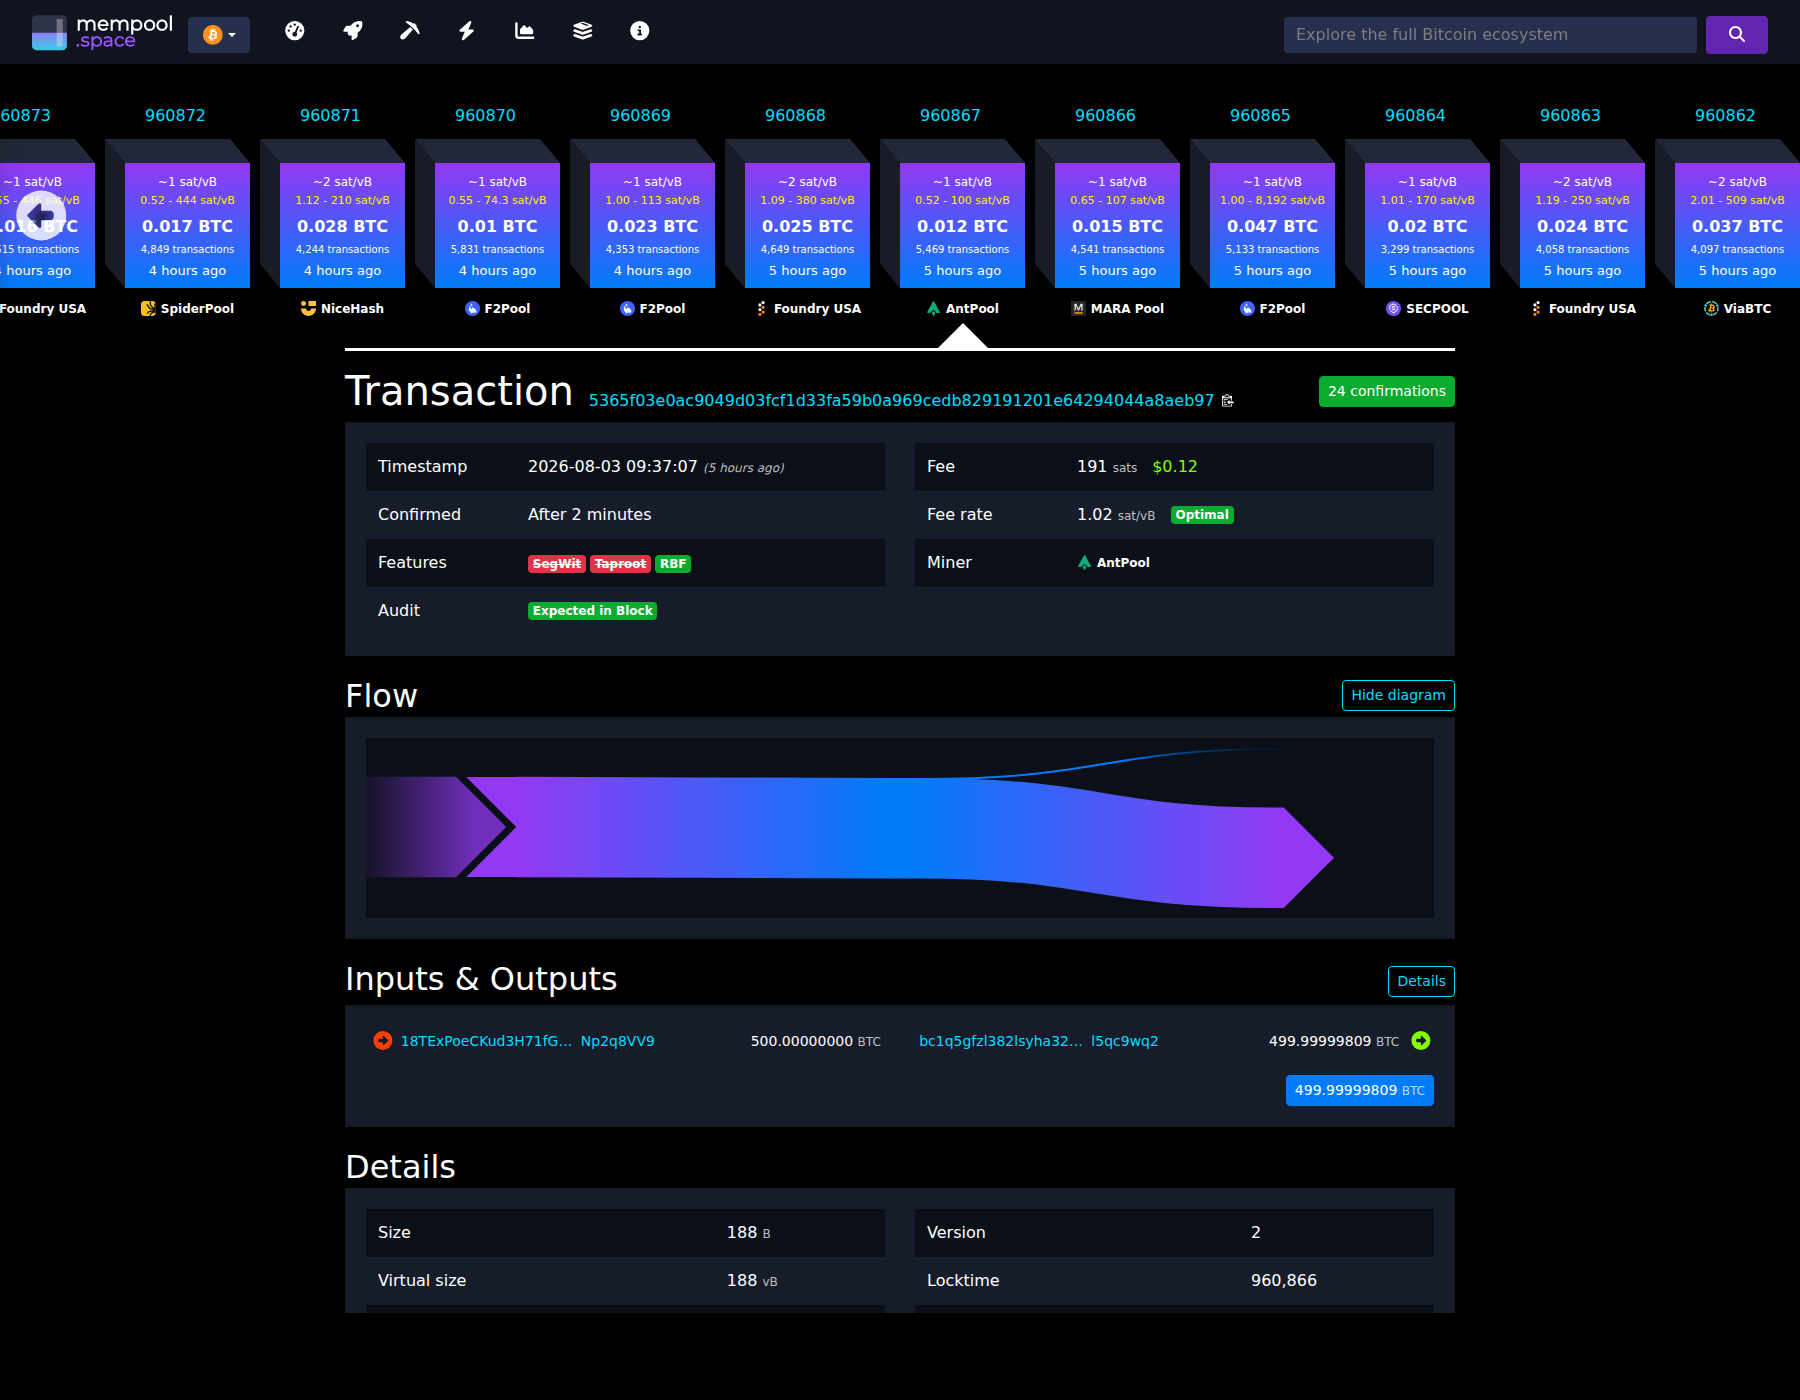This screenshot has height=1400, width=1800.
Task: Click the Optimal fee rate badge
Action: pos(1202,515)
